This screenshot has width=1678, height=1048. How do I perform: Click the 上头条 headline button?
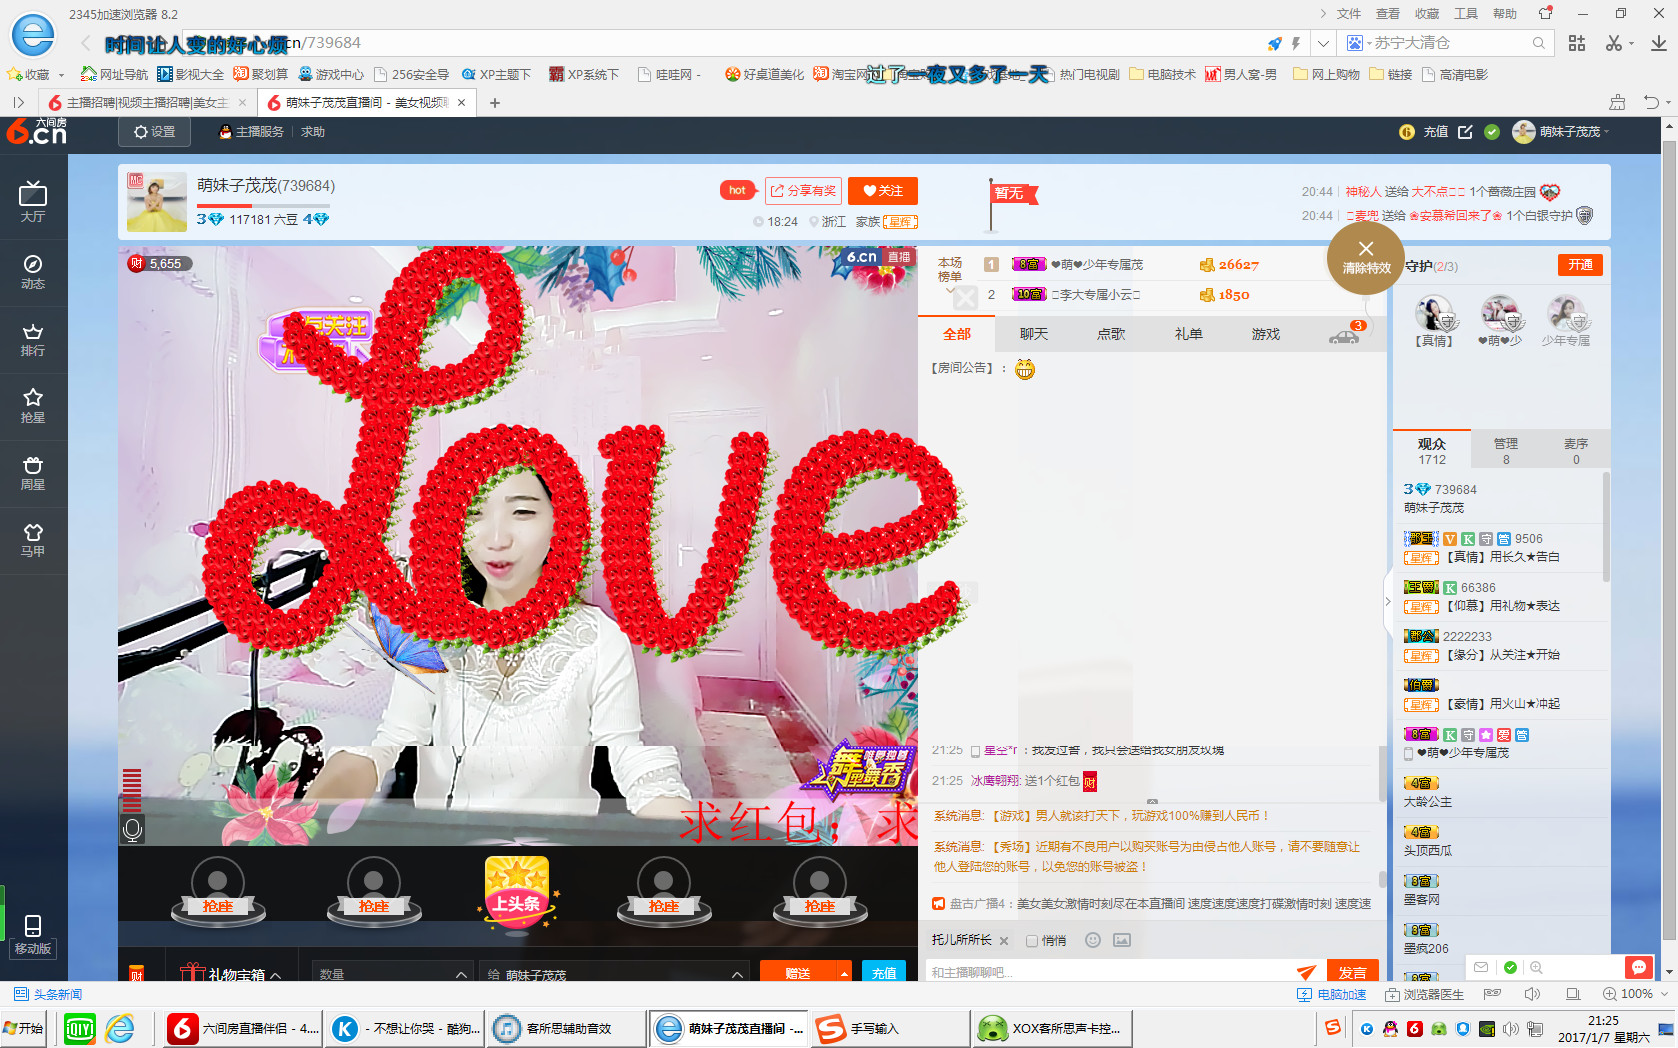pyautogui.click(x=517, y=894)
